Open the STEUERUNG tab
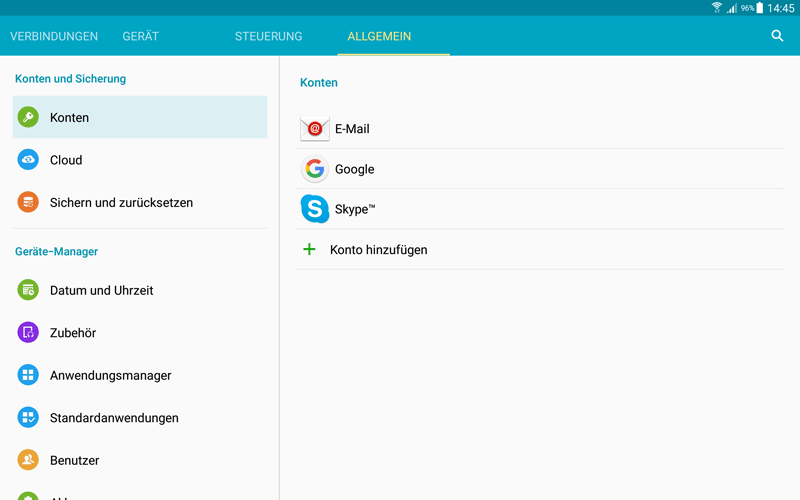The image size is (800, 500). (x=268, y=36)
